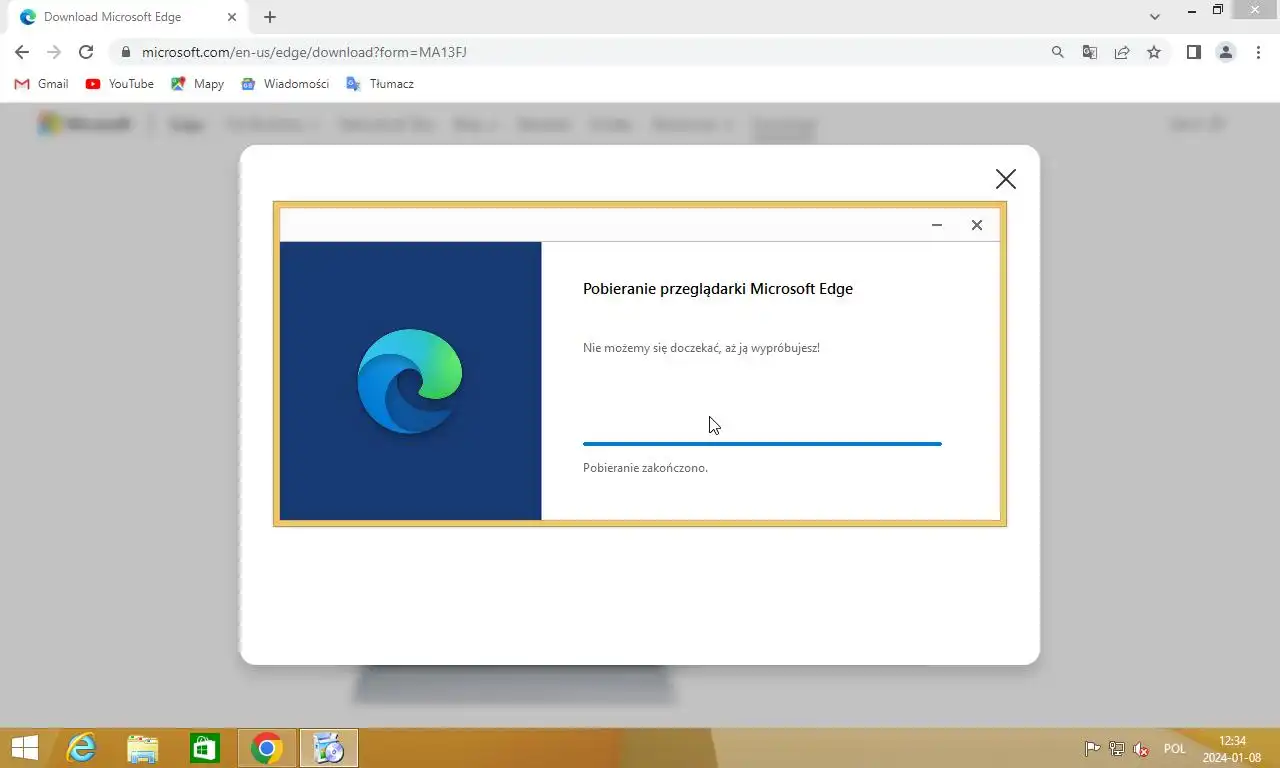Close the Edge installer window
Image resolution: width=1280 pixels, height=768 pixels.
[977, 225]
